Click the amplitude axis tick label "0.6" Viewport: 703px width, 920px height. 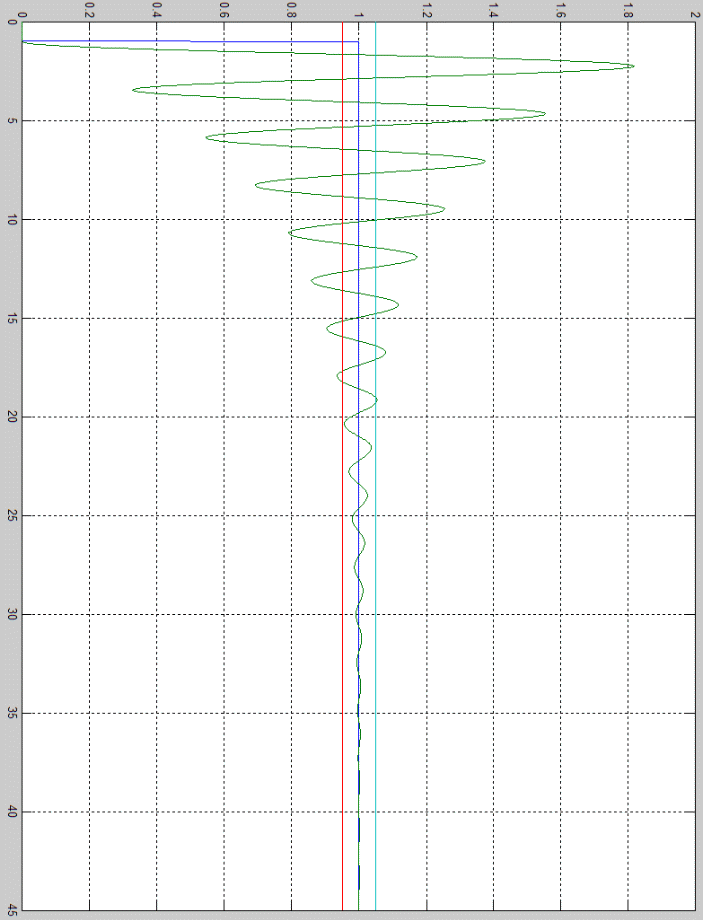tap(224, 12)
